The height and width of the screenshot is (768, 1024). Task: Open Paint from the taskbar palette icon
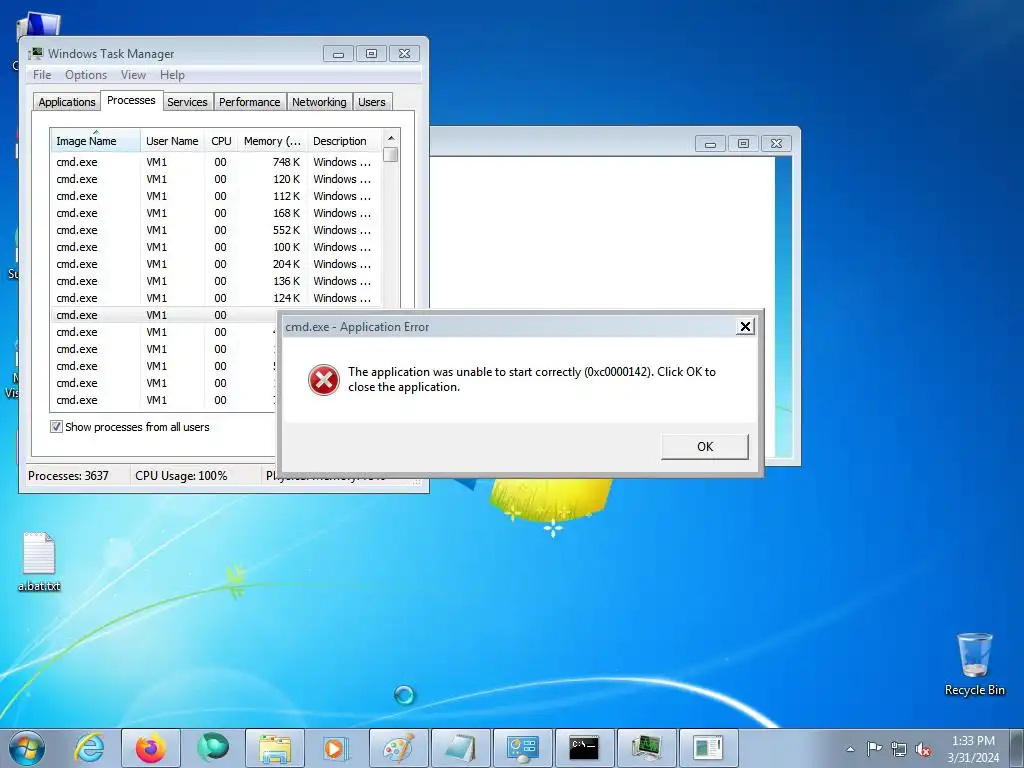(x=399, y=748)
